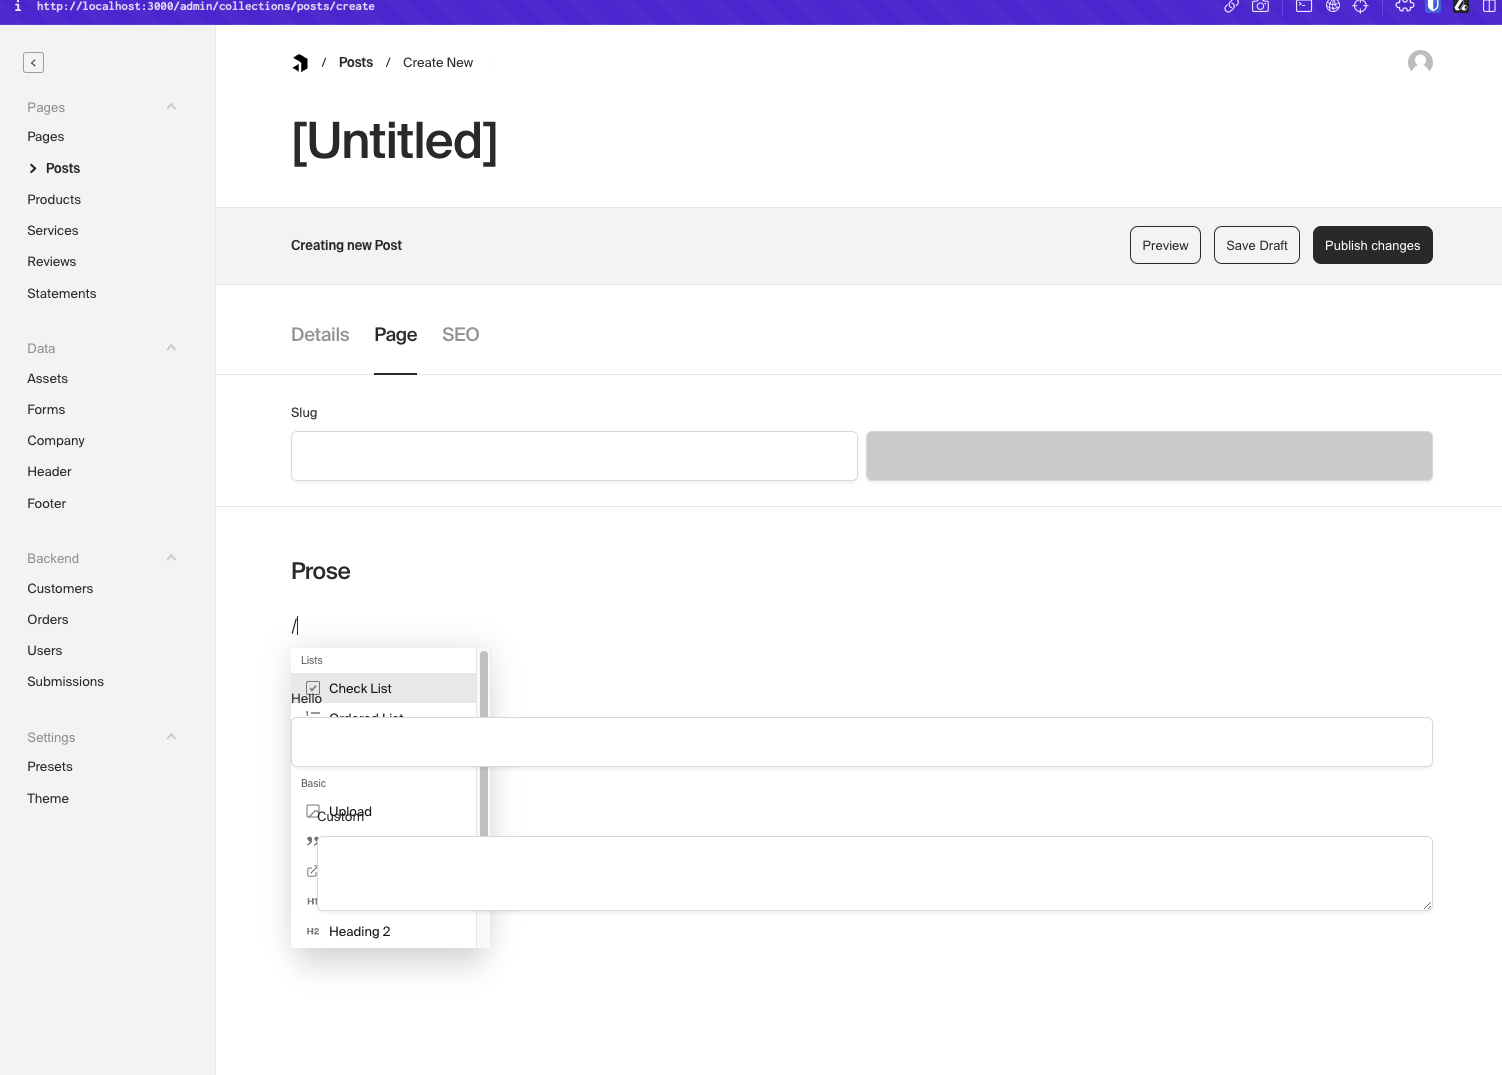Click the Publish changes button

click(x=1372, y=245)
